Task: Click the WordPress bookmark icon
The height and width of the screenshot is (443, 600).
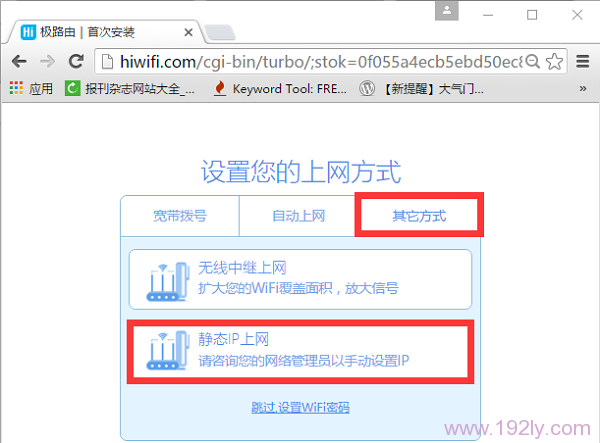Action: click(x=367, y=88)
